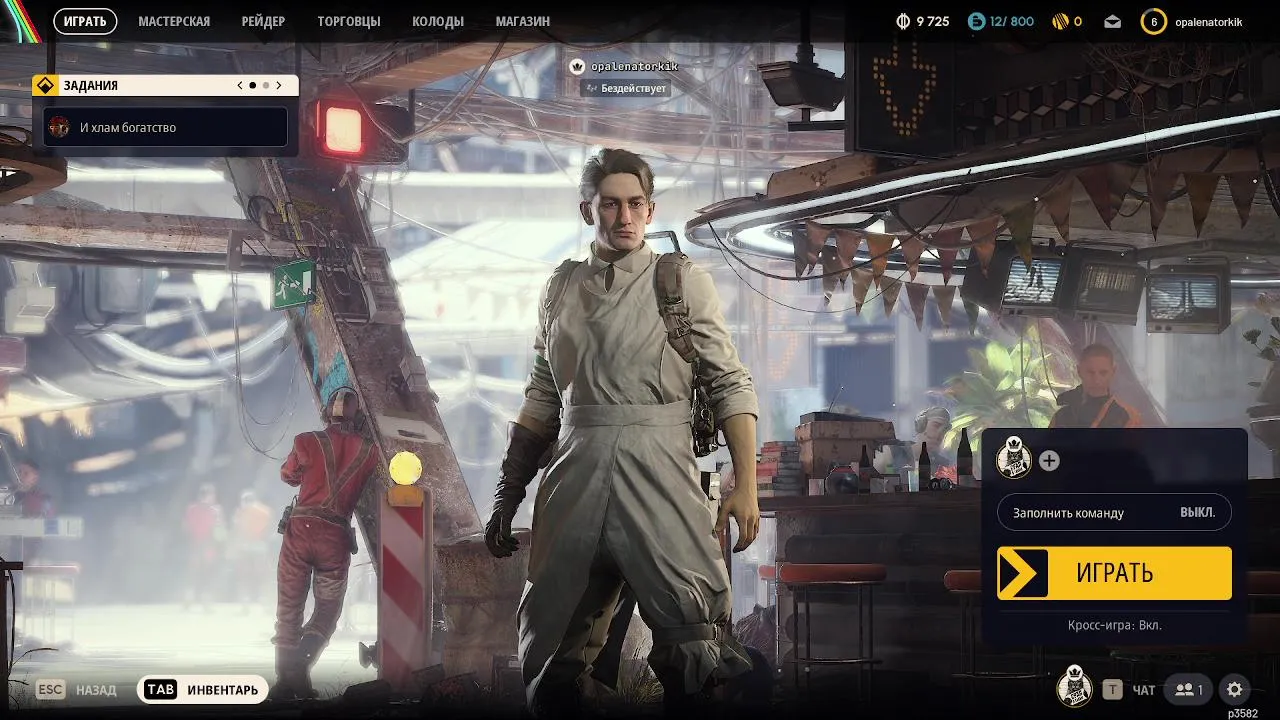Go to previous quest page arrow

tap(240, 86)
